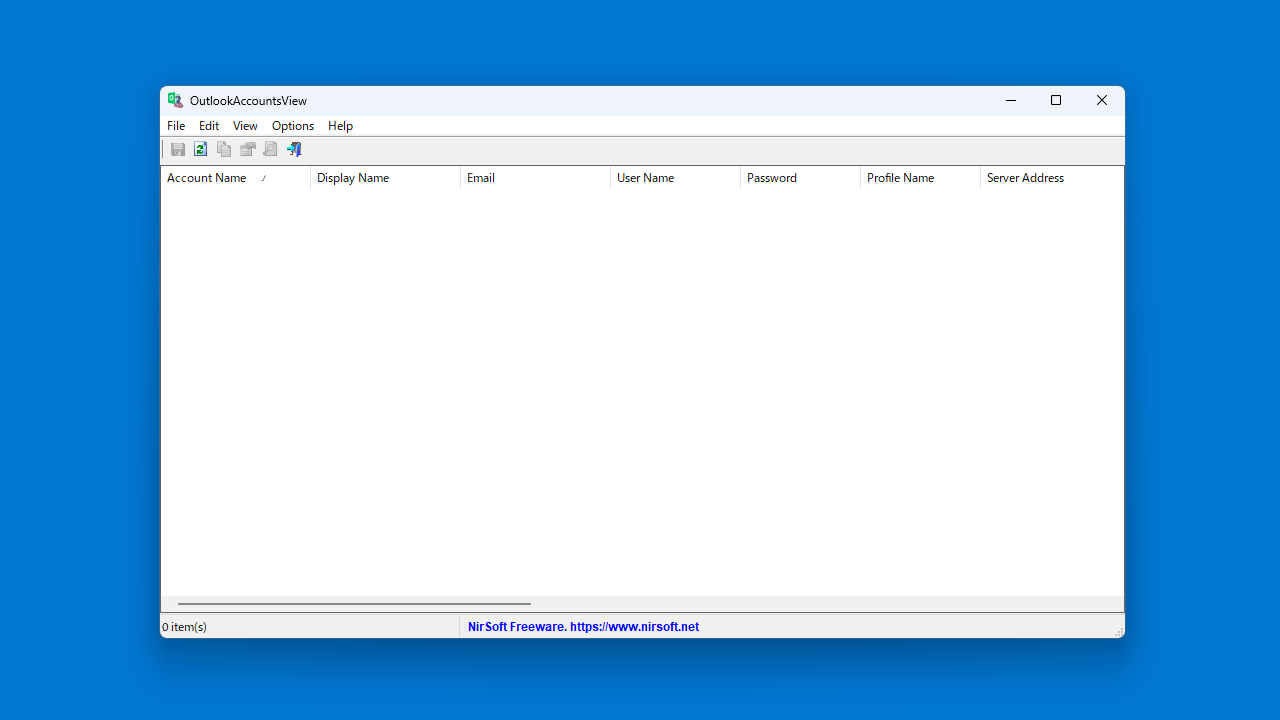Open the File menu
Screen dimensions: 1280x720
click(x=176, y=126)
